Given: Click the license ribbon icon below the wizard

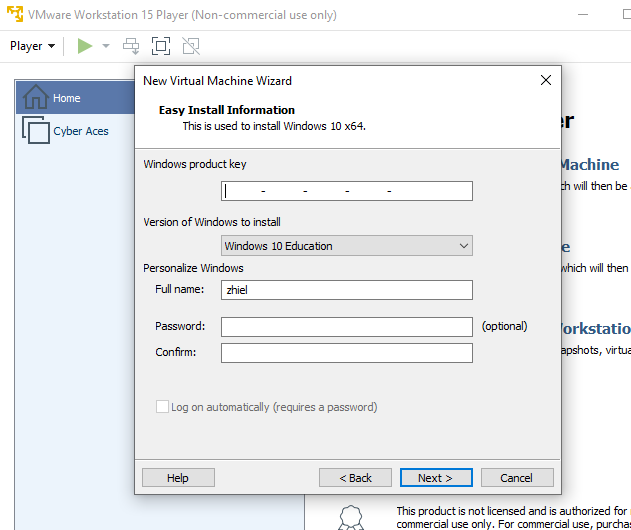Looking at the screenshot, I should (x=351, y=518).
